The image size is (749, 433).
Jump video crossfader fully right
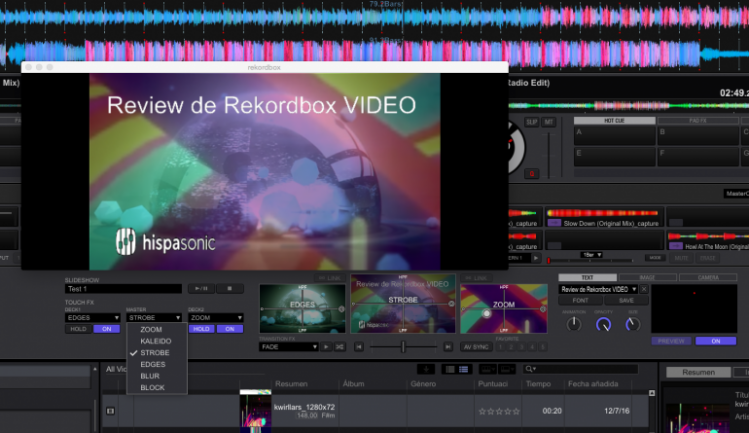tap(448, 347)
